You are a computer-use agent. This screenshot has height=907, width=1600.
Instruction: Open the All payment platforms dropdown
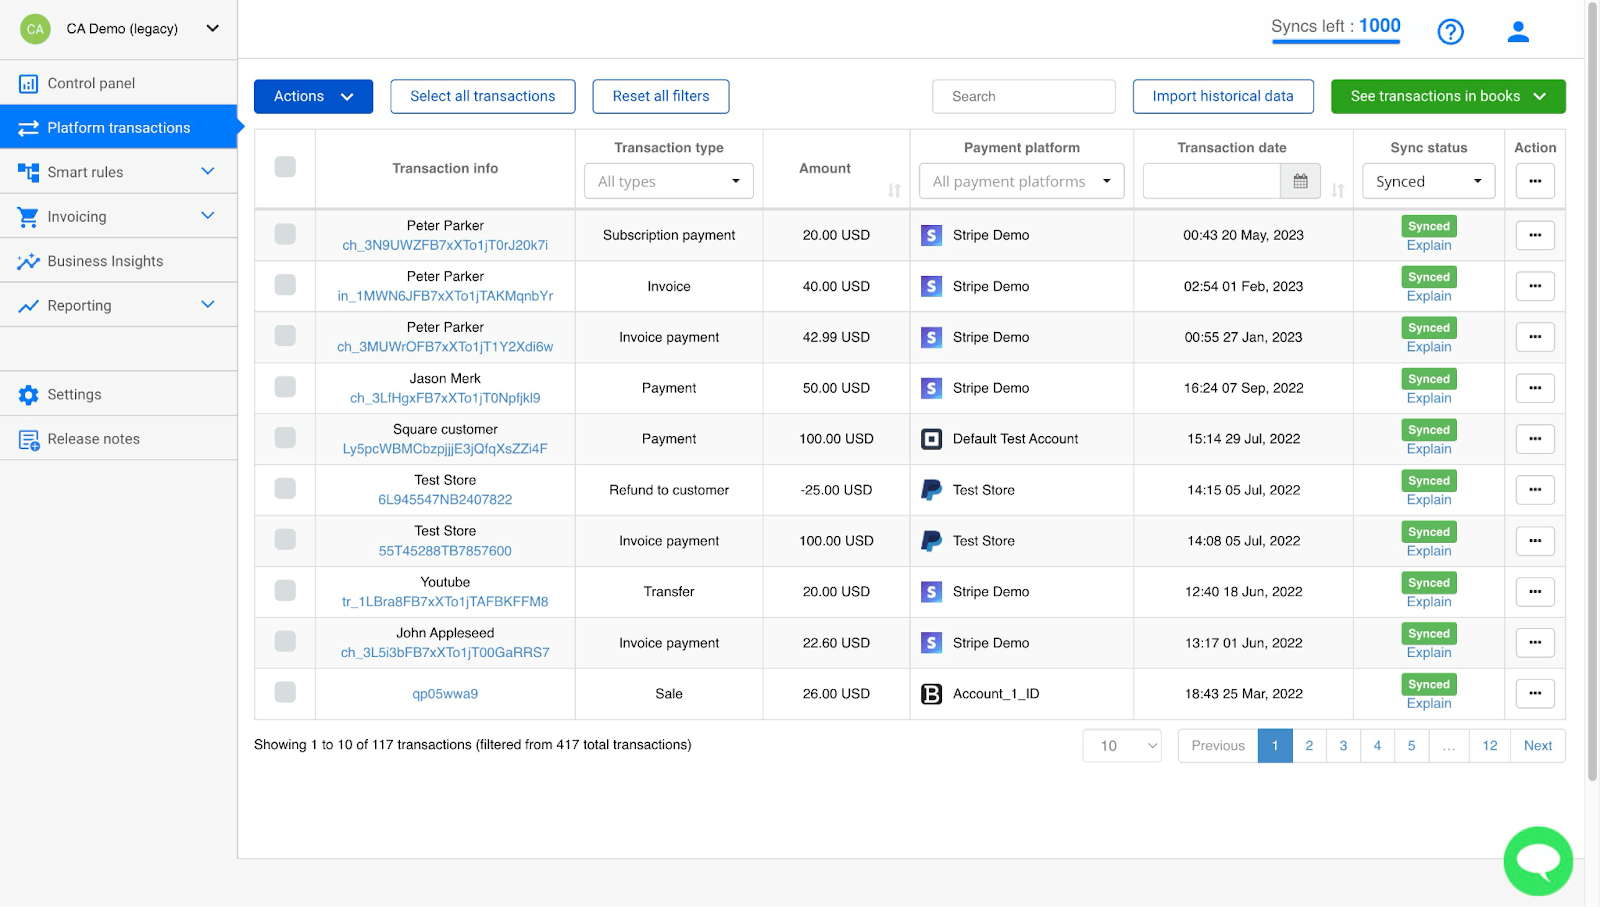coord(1020,181)
